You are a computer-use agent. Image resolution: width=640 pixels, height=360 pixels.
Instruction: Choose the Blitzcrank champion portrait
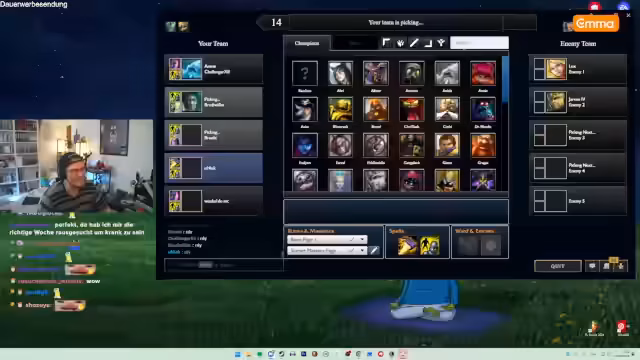[340, 109]
